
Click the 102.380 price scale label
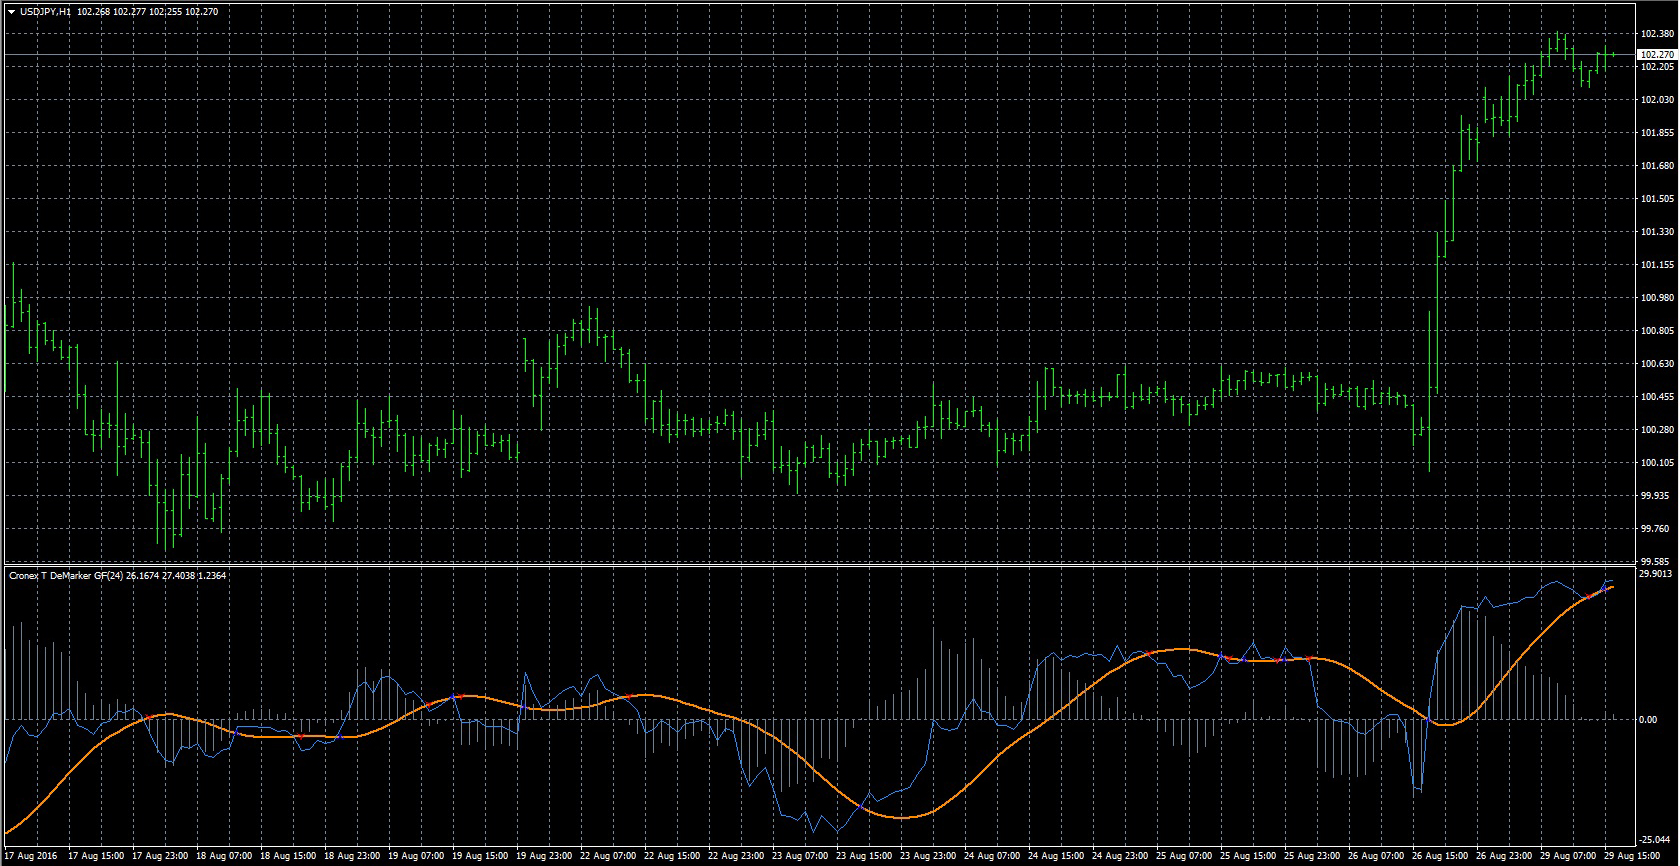1657,34
